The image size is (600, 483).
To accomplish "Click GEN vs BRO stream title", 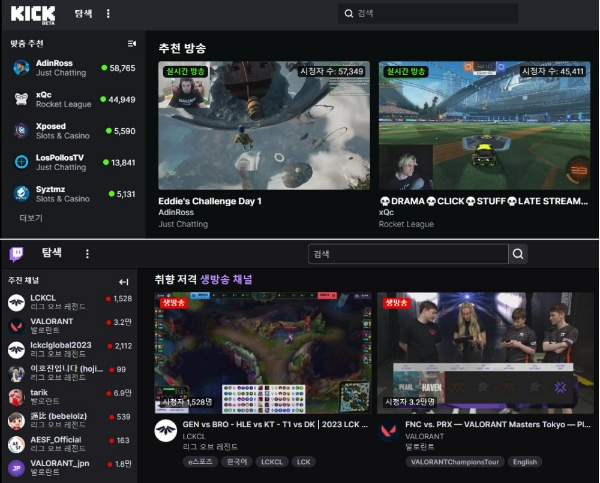I will 275,424.
